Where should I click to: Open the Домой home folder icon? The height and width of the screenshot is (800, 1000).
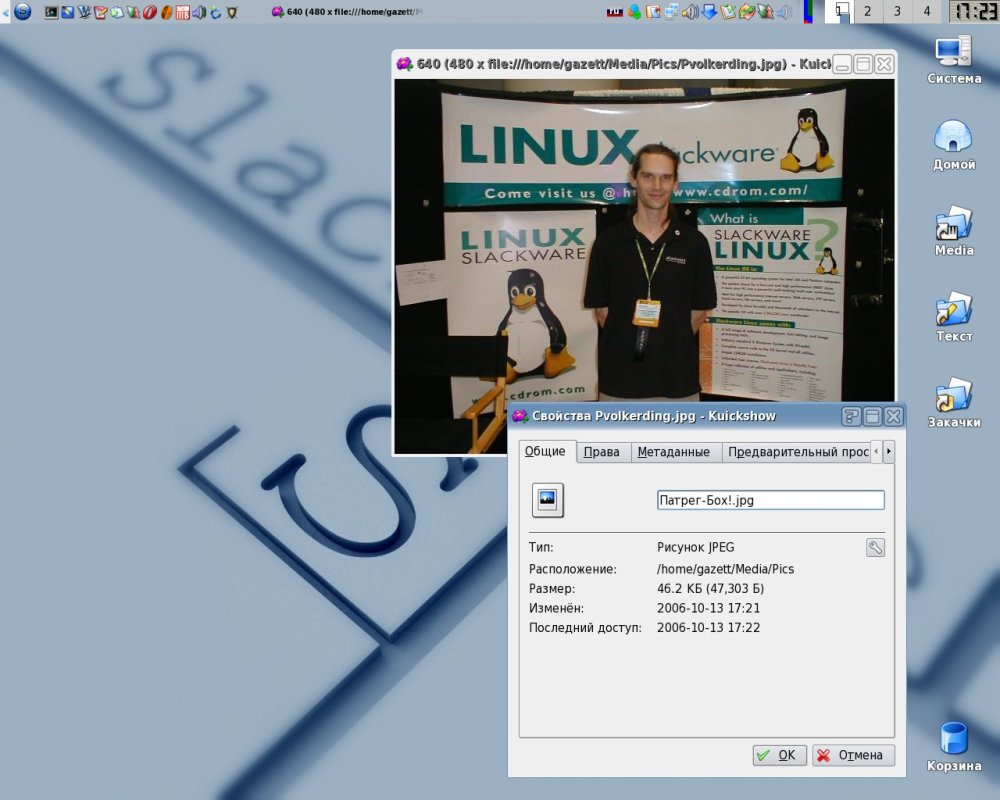[954, 146]
